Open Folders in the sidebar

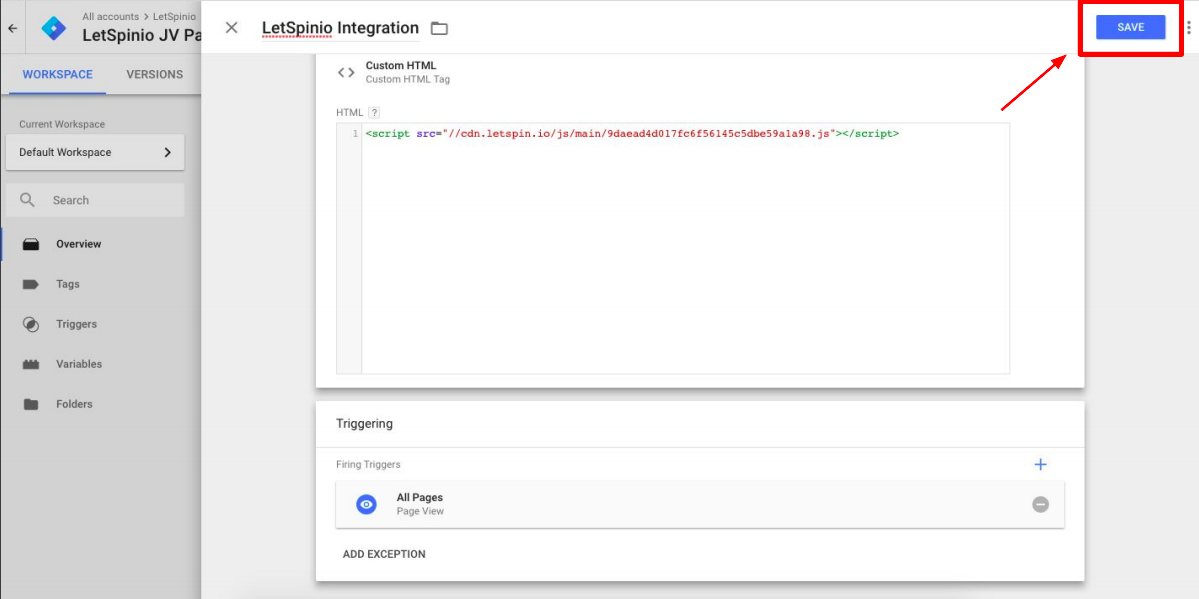(74, 404)
